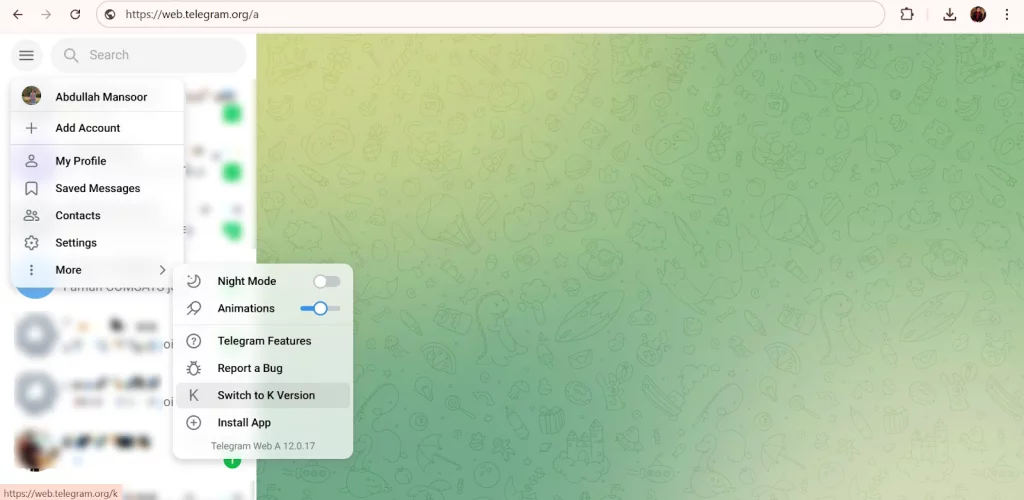Viewport: 1024px width, 500px height.
Task: Click the circled plus Install App icon
Action: pyautogui.click(x=193, y=423)
